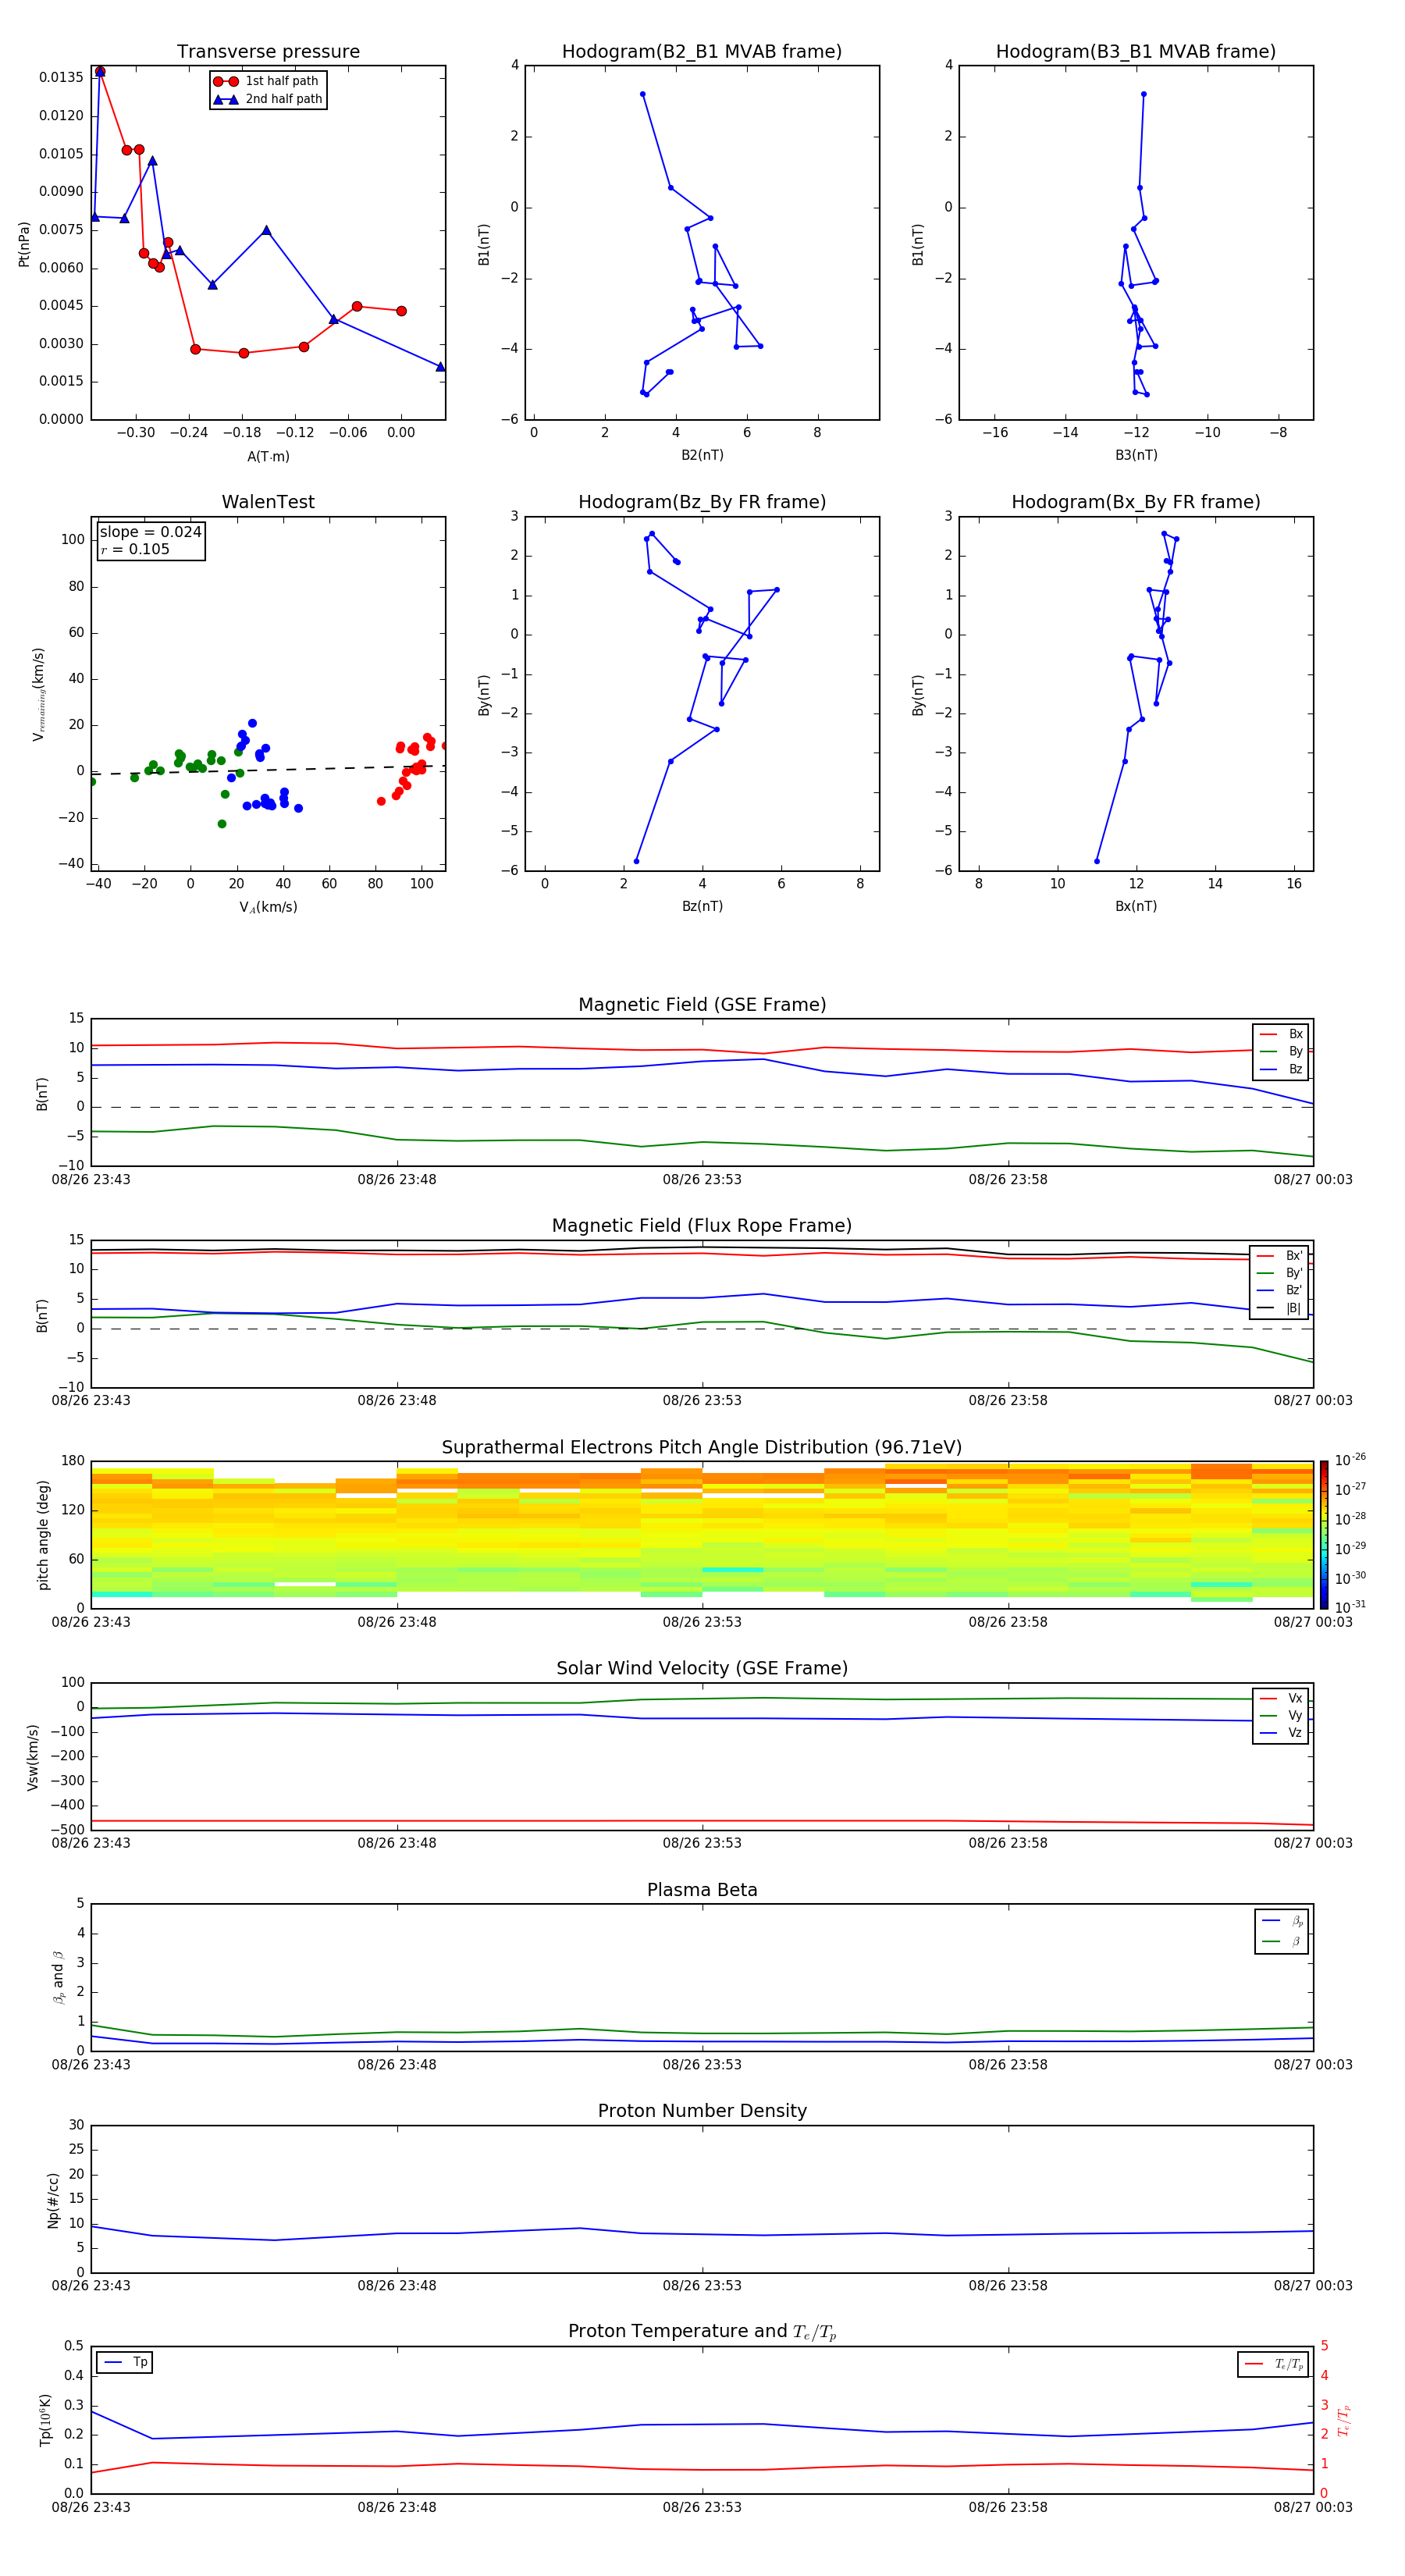1405x2576 pixels.
Task: Select the "B2(nT)" x-axis label
Action: 702,456
